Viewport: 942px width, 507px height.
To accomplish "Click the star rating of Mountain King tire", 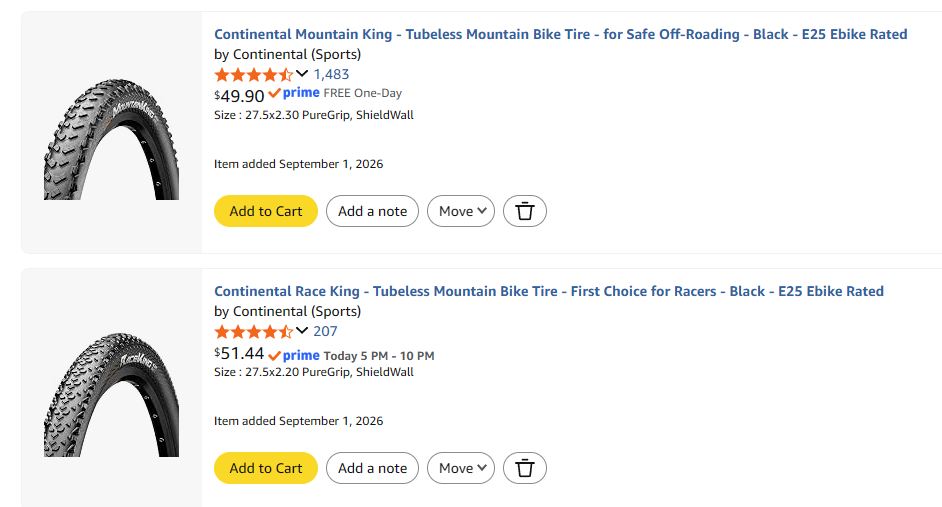I will pos(254,74).
